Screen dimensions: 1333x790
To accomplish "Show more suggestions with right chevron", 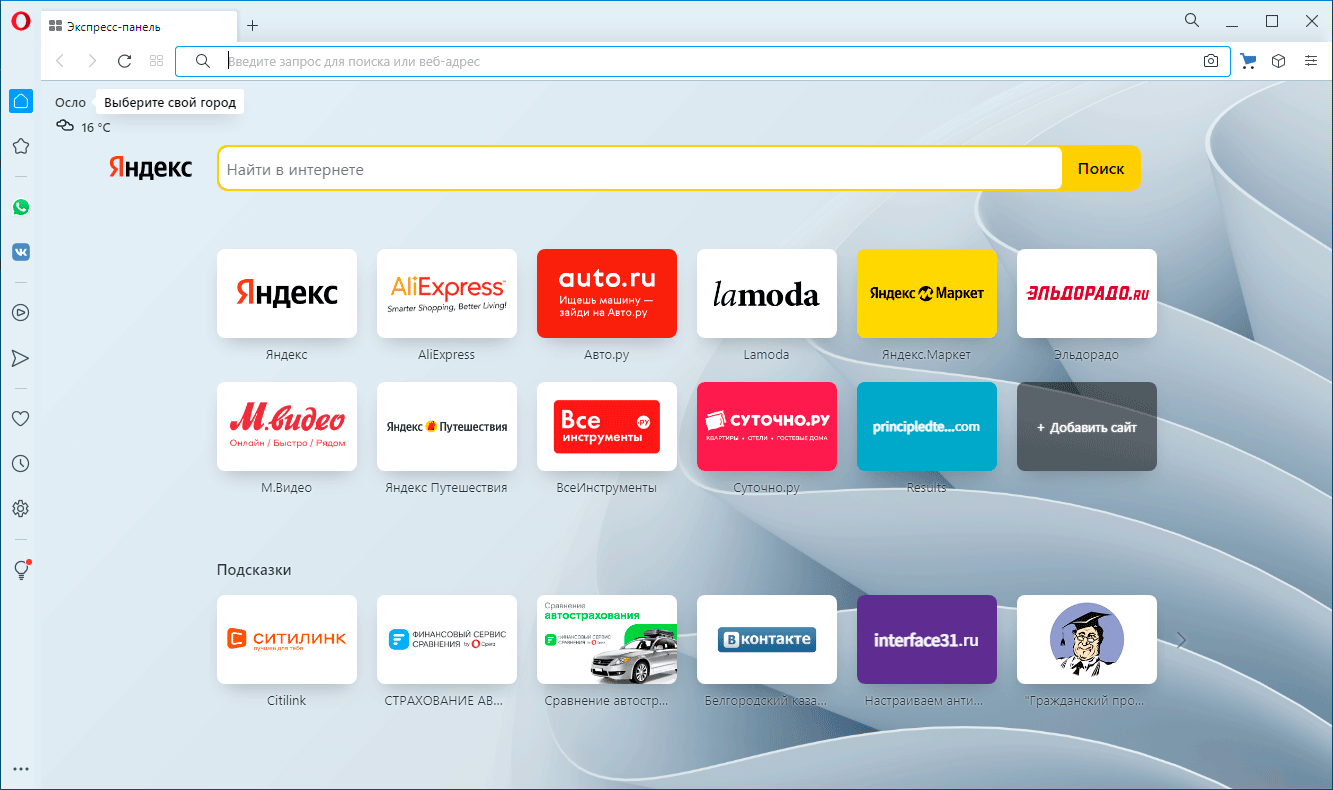I will click(x=1182, y=640).
